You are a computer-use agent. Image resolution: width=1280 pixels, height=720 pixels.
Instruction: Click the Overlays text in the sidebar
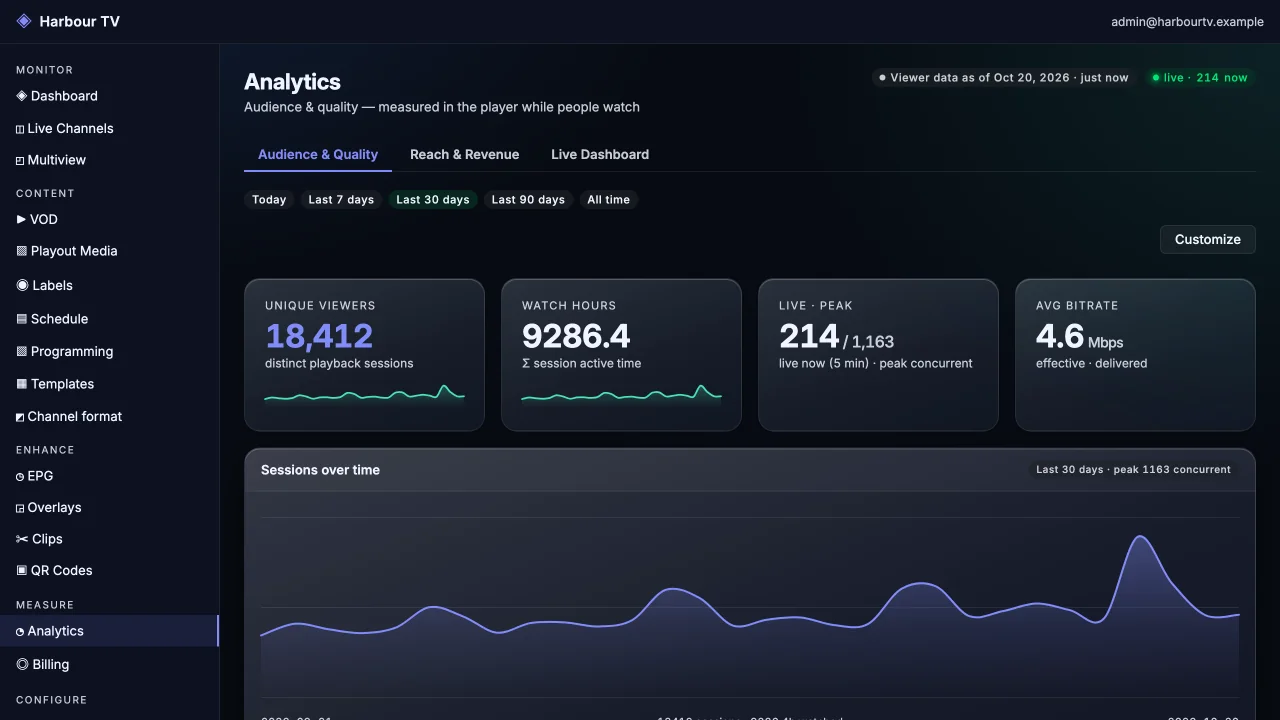pyautogui.click(x=54, y=508)
